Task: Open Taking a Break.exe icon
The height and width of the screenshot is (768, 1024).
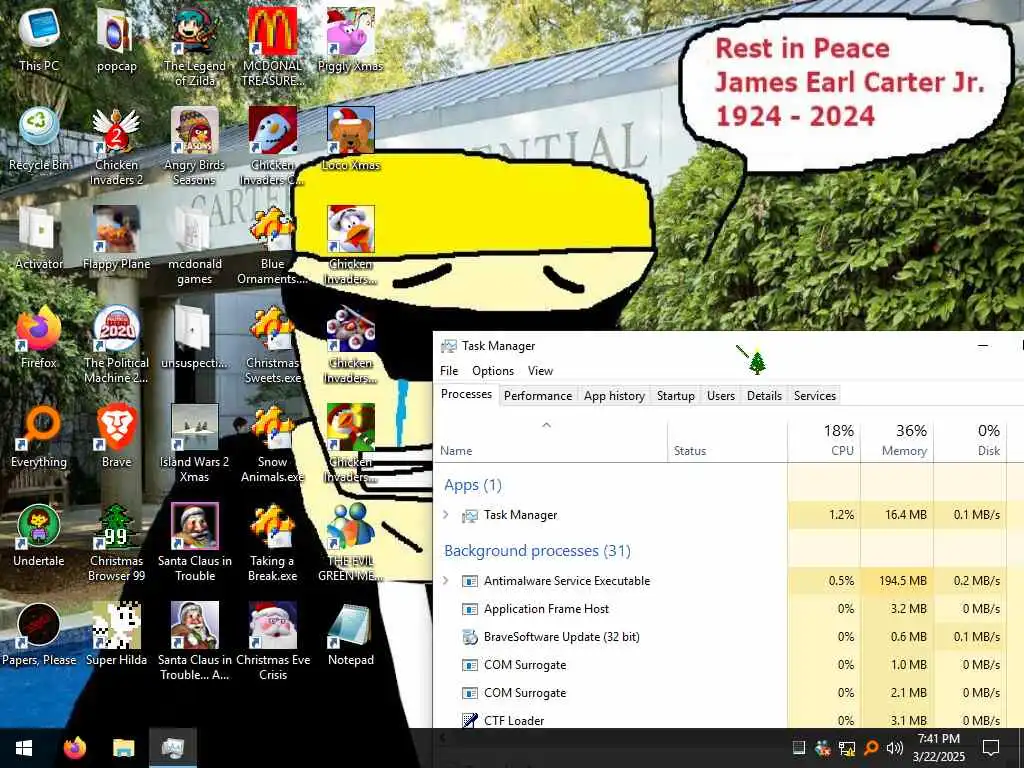Action: click(x=272, y=542)
